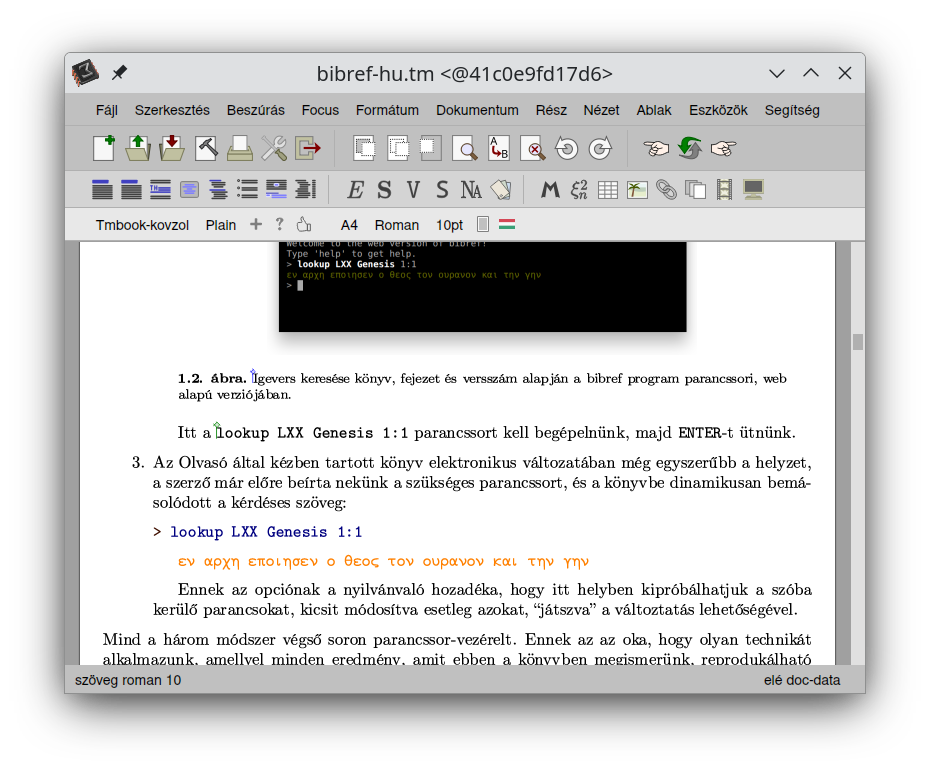
Task: Create a new document with the new-file icon
Action: [104, 149]
